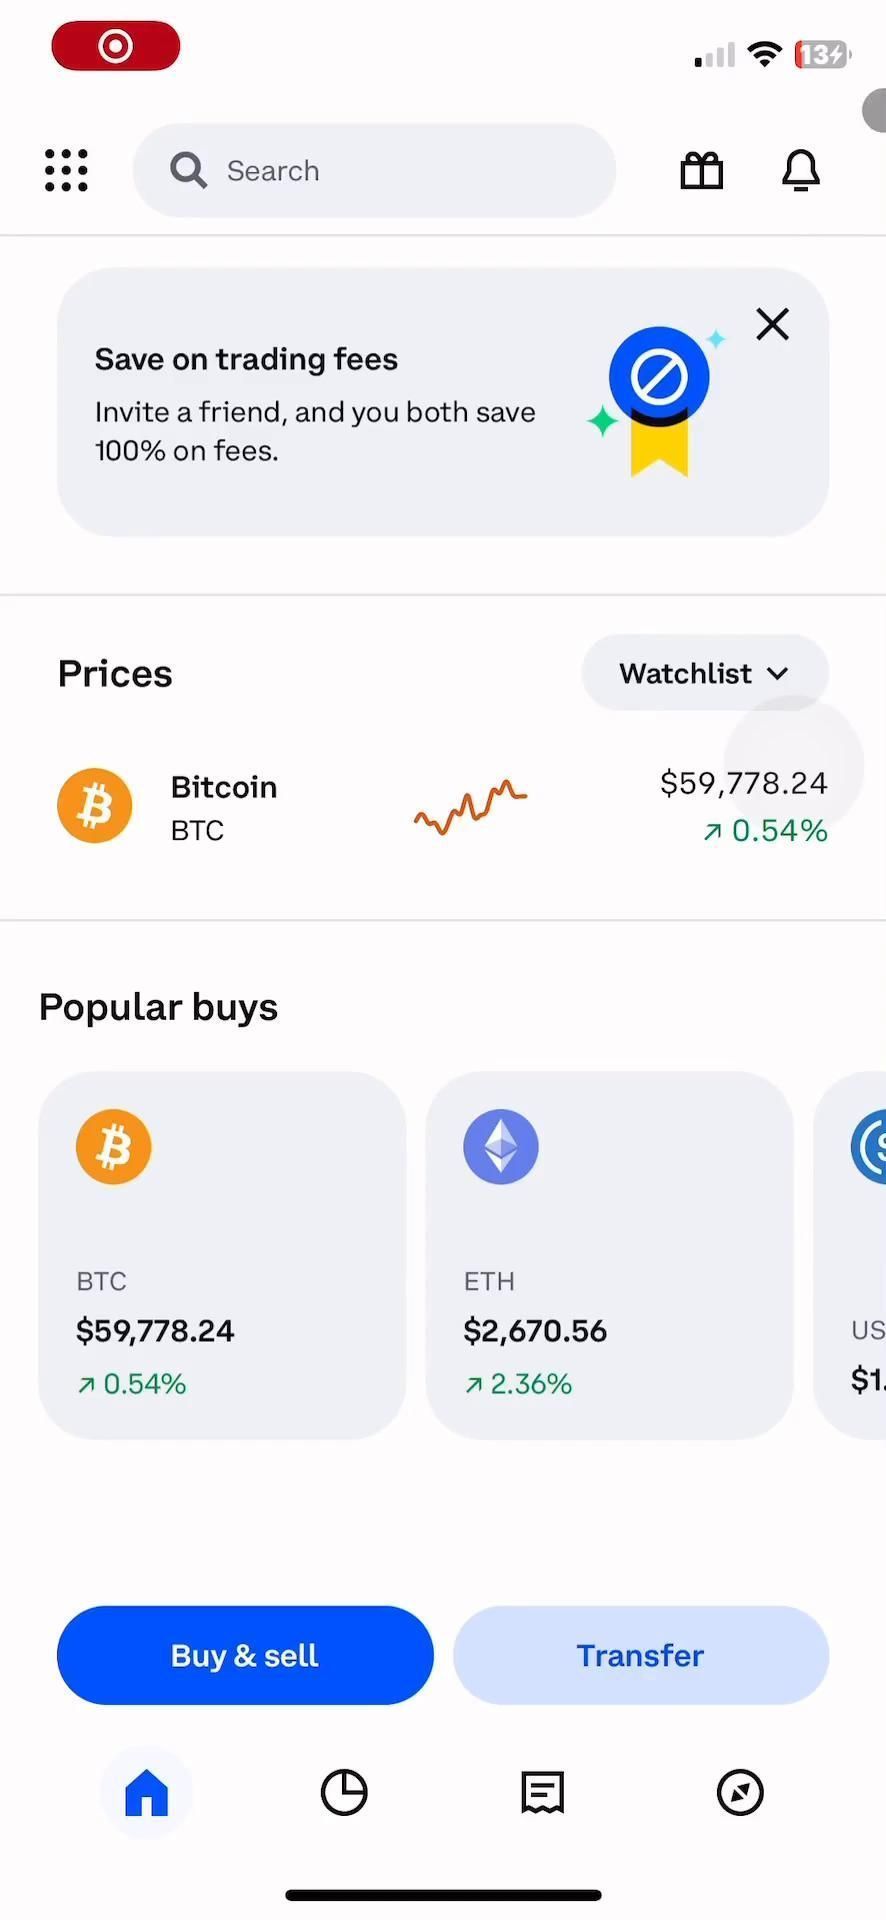
Task: Open the apps grid menu icon
Action: point(66,171)
